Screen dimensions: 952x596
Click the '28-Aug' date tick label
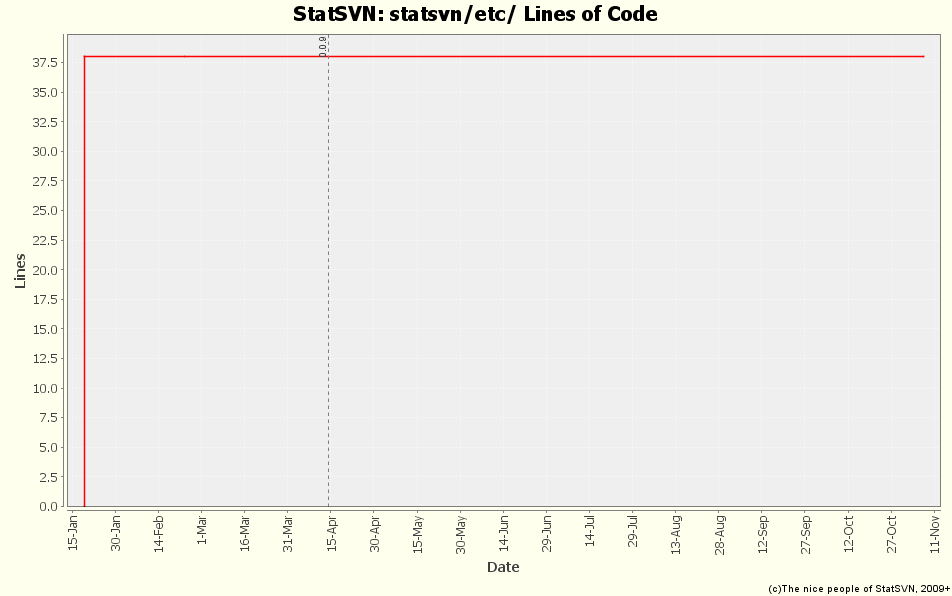tap(719, 534)
